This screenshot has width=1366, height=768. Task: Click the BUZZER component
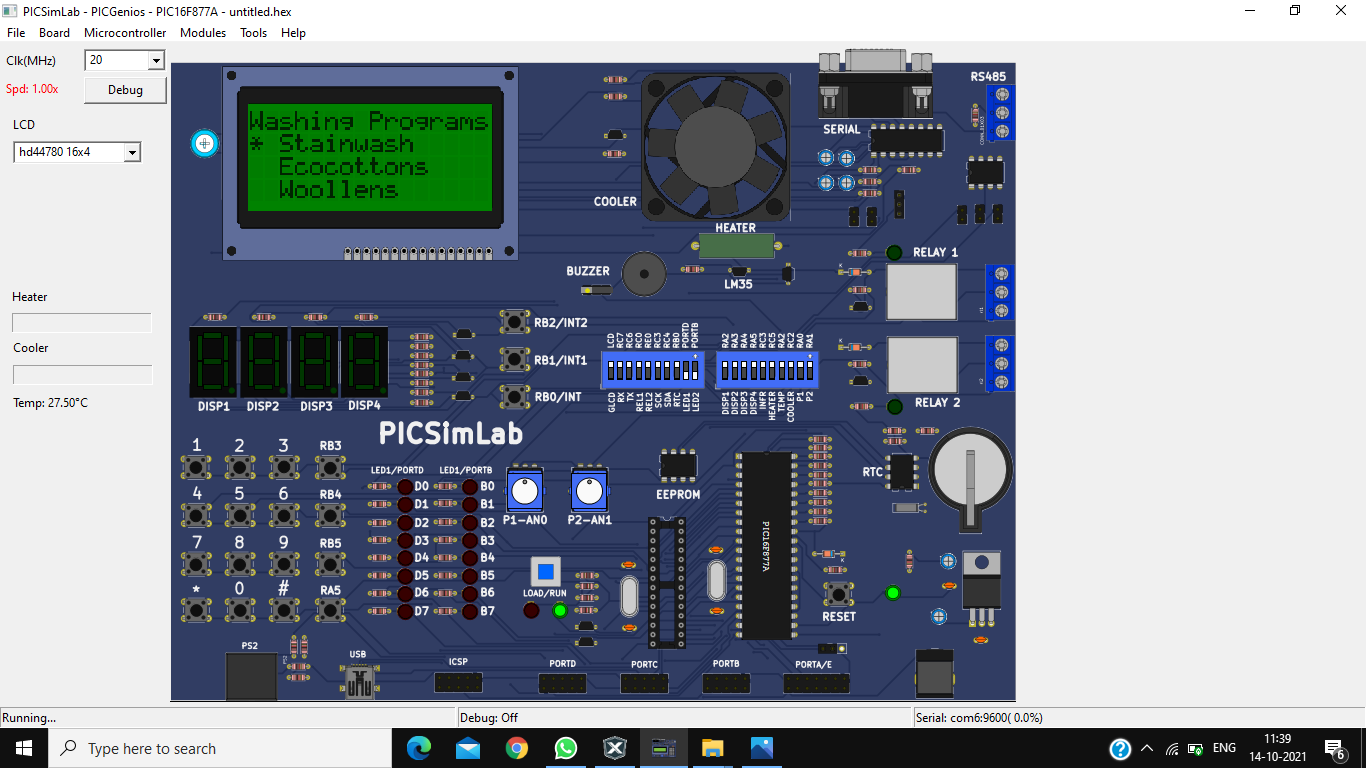[x=643, y=274]
